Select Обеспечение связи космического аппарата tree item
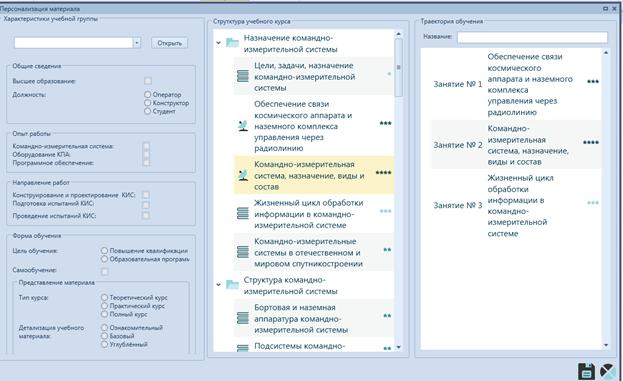The width and height of the screenshot is (623, 381). click(x=314, y=126)
